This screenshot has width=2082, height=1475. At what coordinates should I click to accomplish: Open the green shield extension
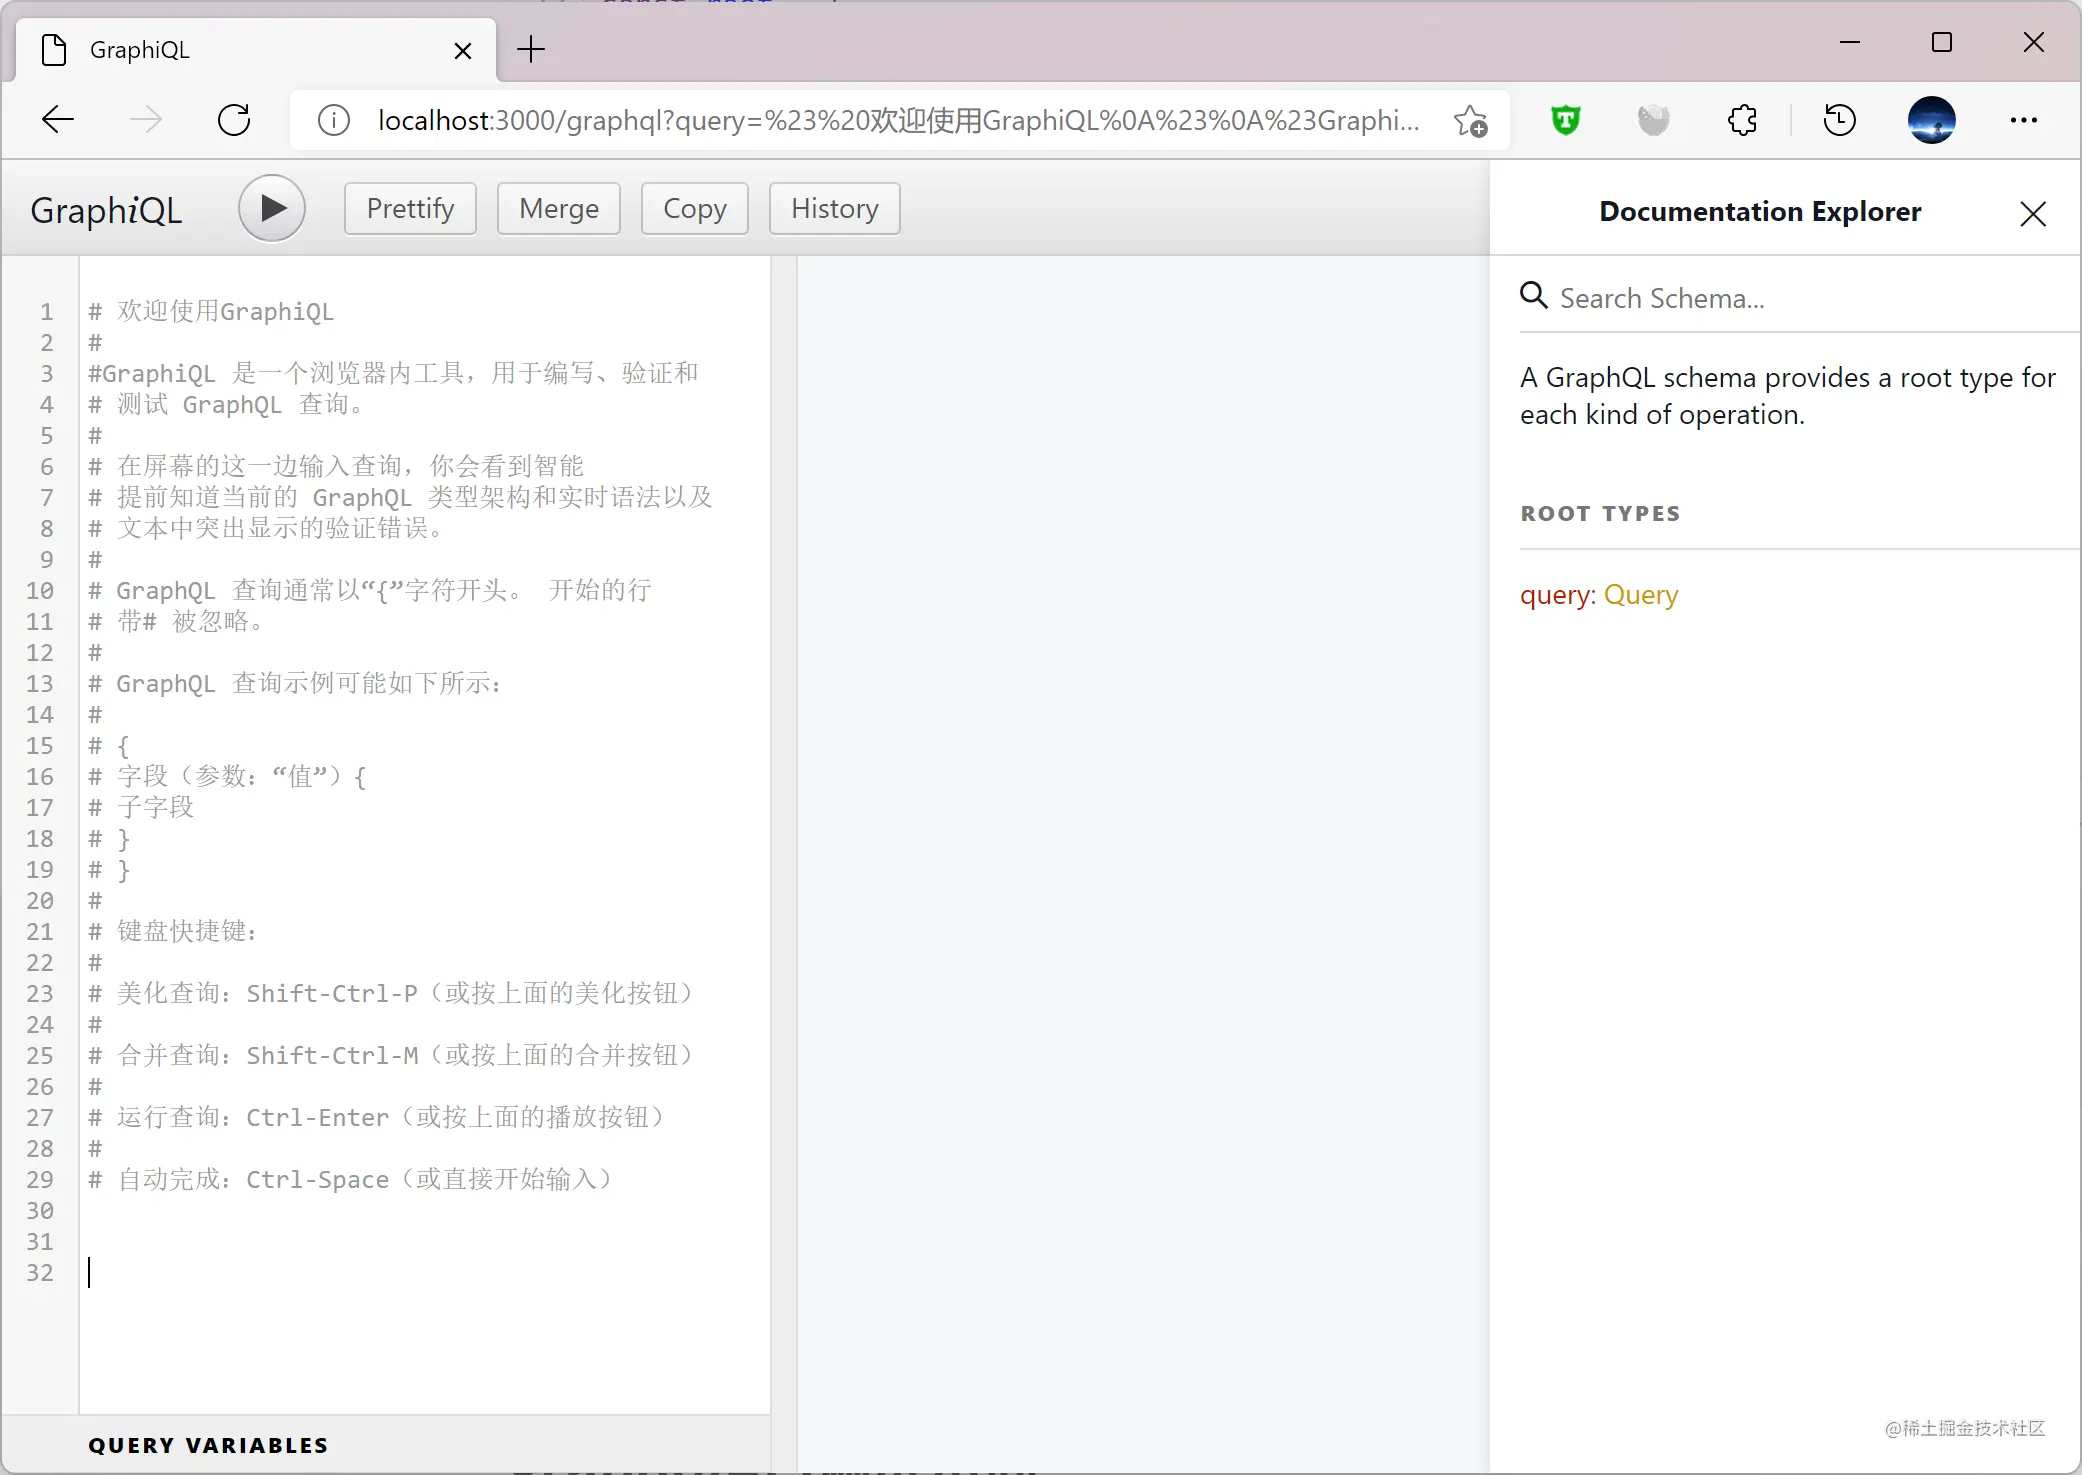[x=1566, y=120]
